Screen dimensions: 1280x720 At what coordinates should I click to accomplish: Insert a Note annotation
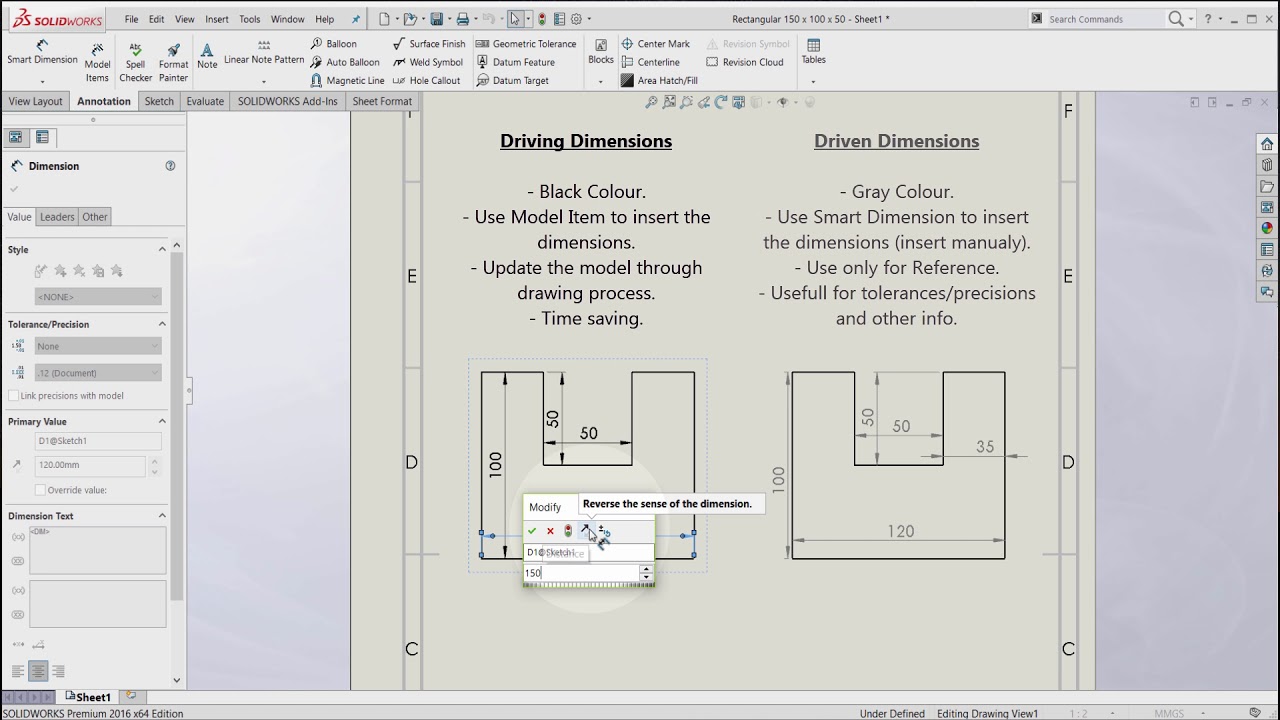[x=207, y=56]
